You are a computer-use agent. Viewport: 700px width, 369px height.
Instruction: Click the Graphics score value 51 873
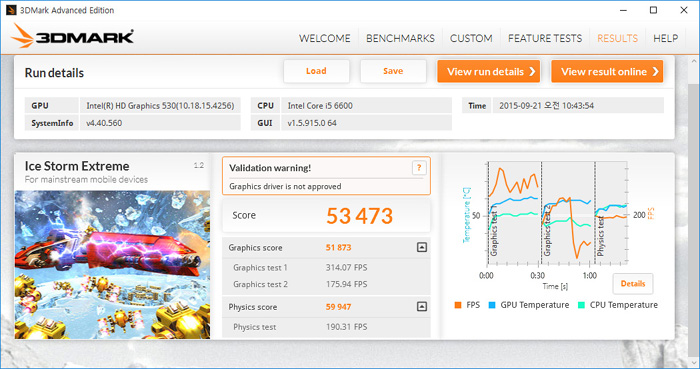click(338, 248)
